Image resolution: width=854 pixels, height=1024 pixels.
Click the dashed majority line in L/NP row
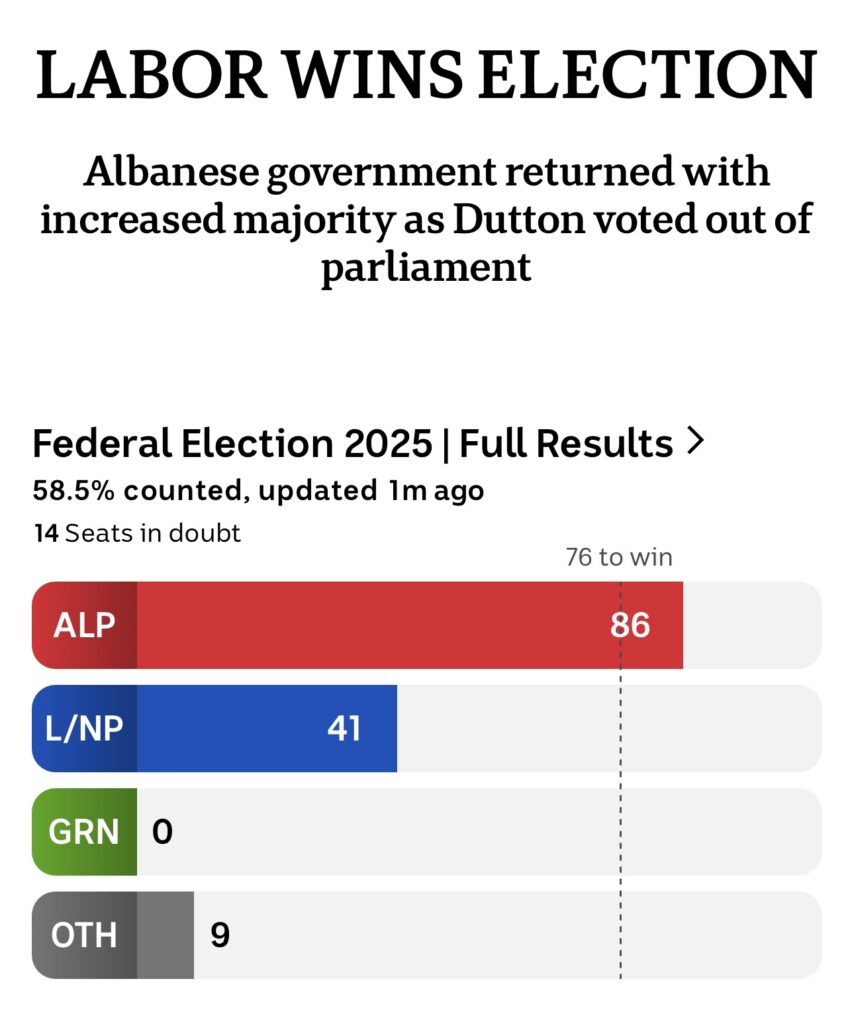tap(620, 728)
